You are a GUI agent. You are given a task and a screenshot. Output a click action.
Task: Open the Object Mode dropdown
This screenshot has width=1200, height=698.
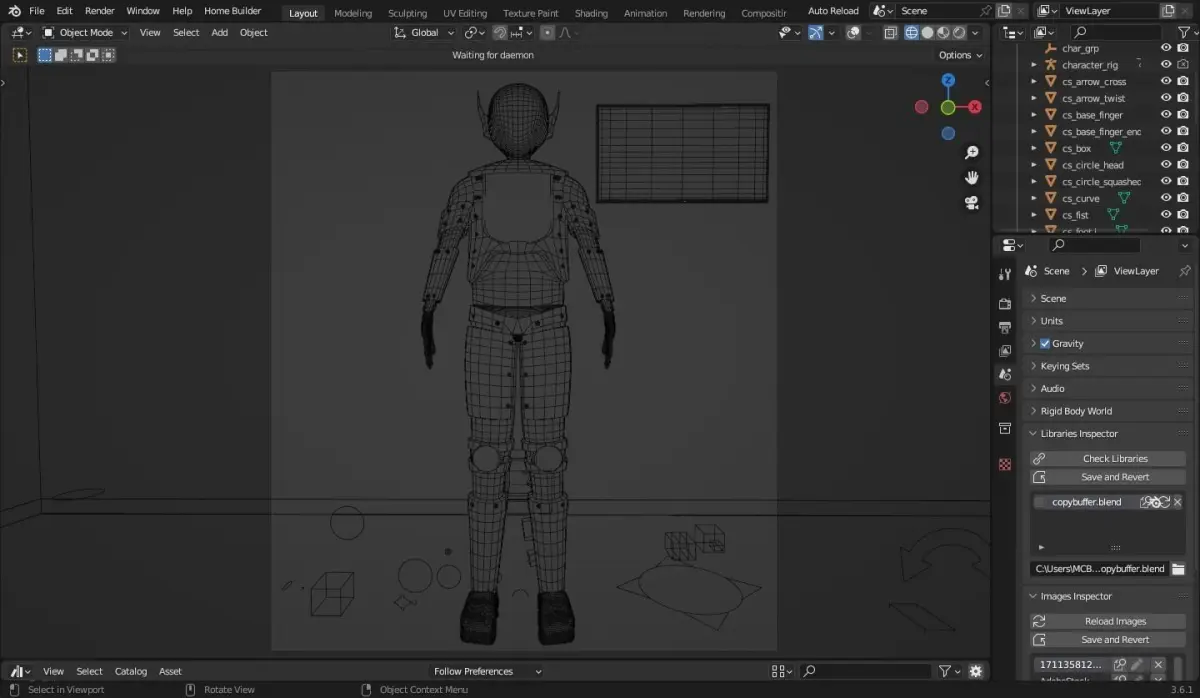pos(85,32)
